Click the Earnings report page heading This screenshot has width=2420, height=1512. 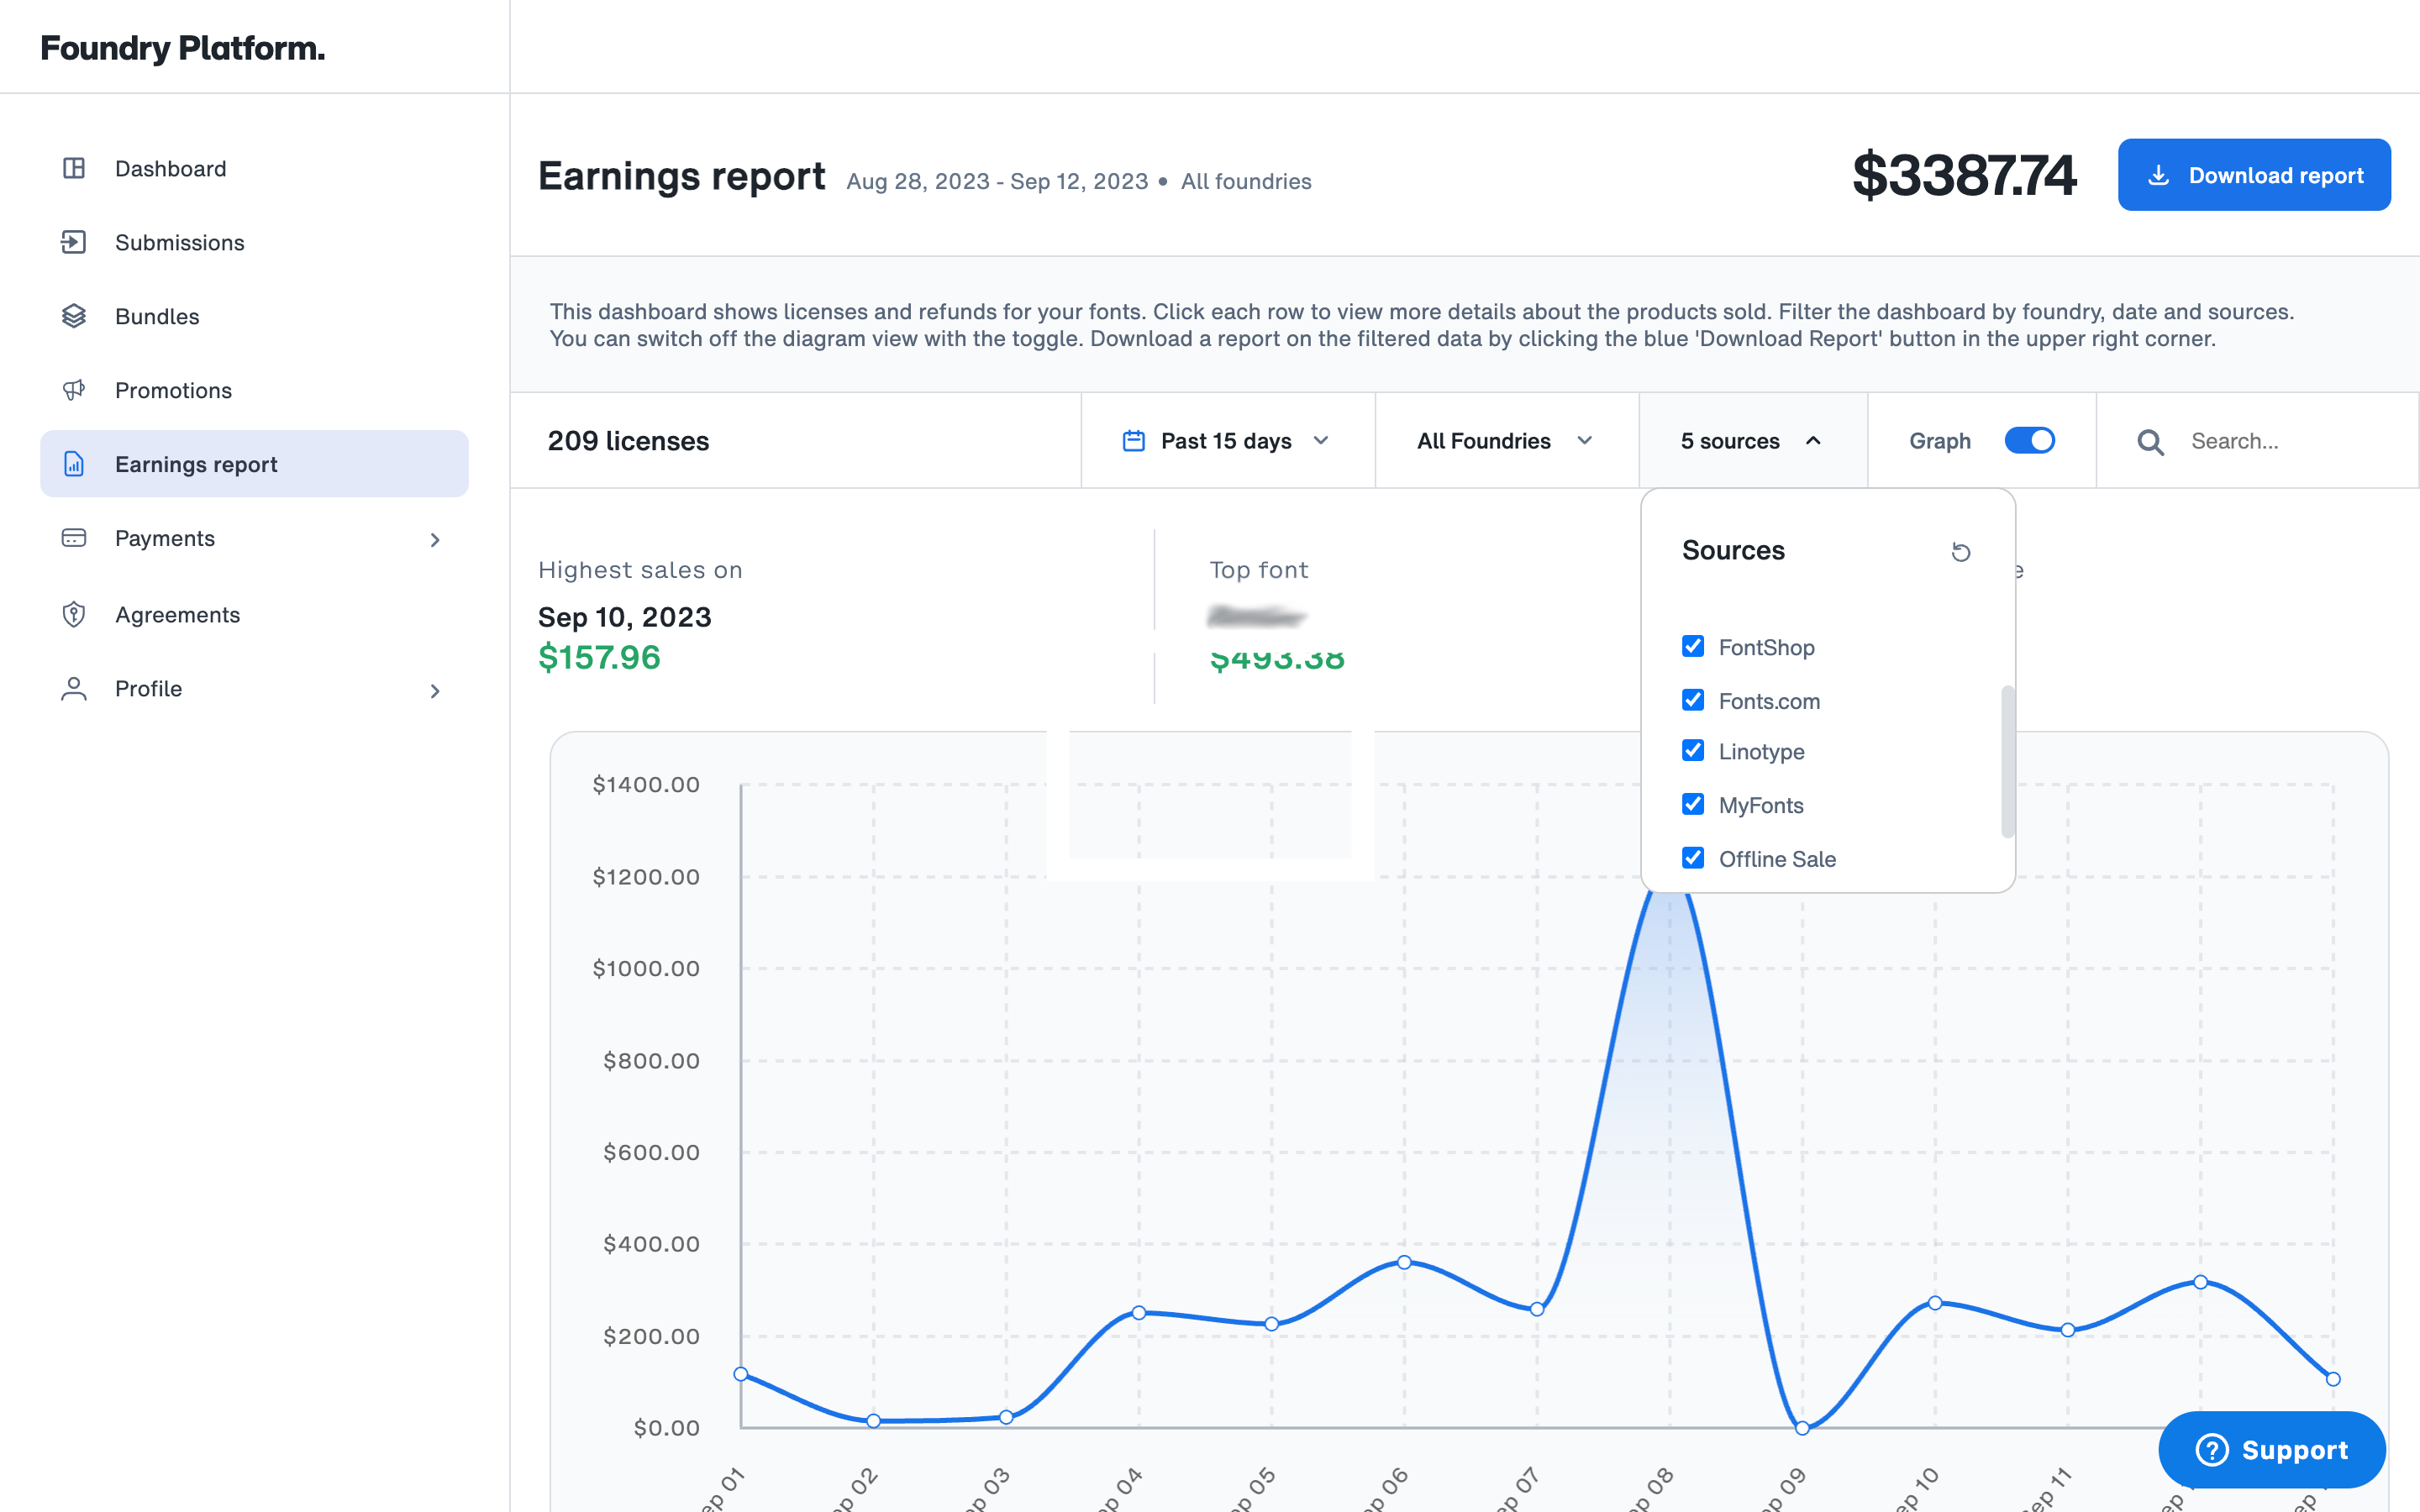pos(681,176)
